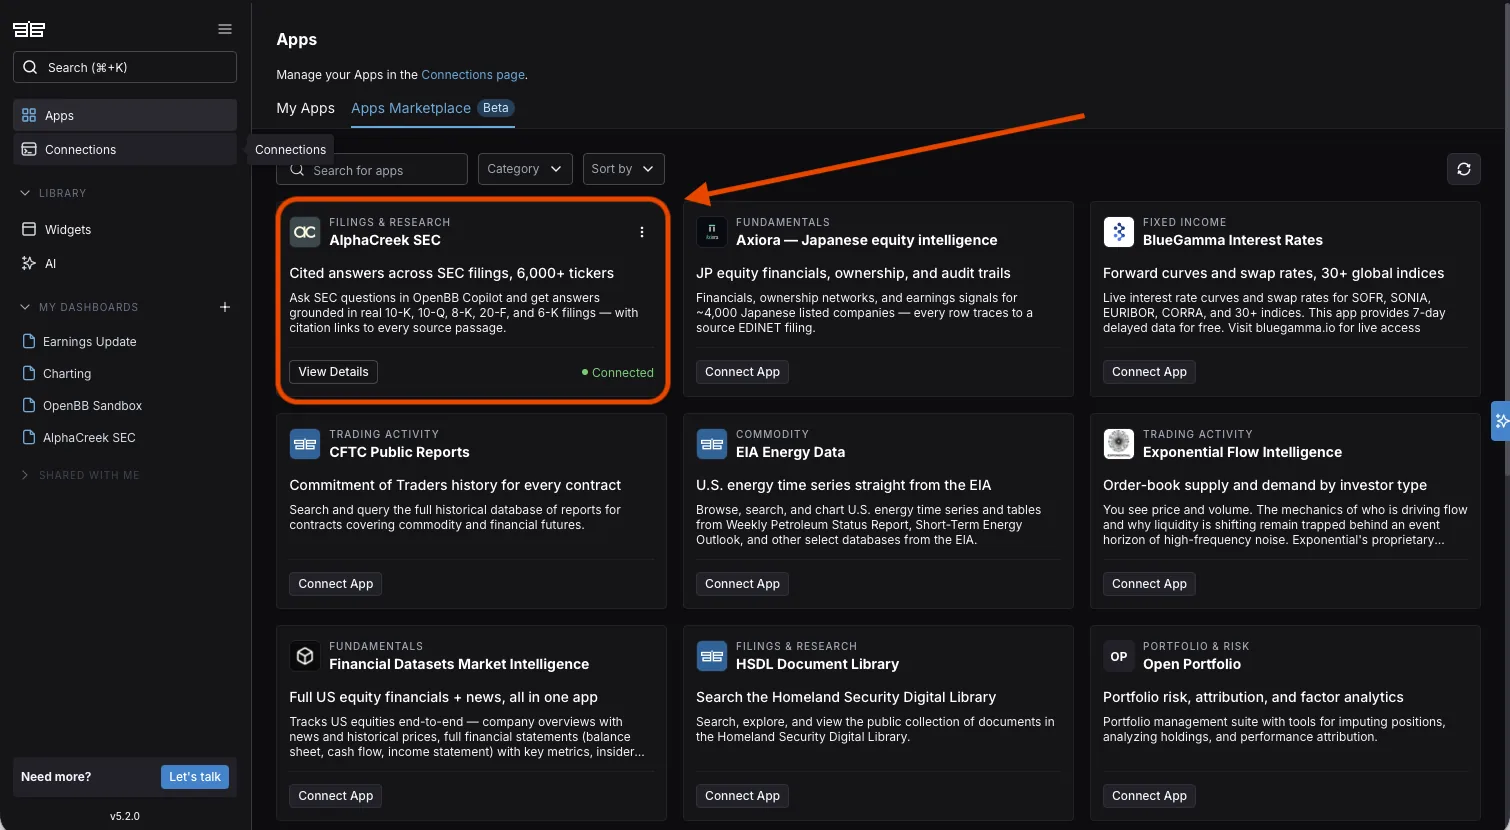The height and width of the screenshot is (830, 1510).
Task: Connect the Exponential Flow Intelligence app
Action: (1149, 584)
